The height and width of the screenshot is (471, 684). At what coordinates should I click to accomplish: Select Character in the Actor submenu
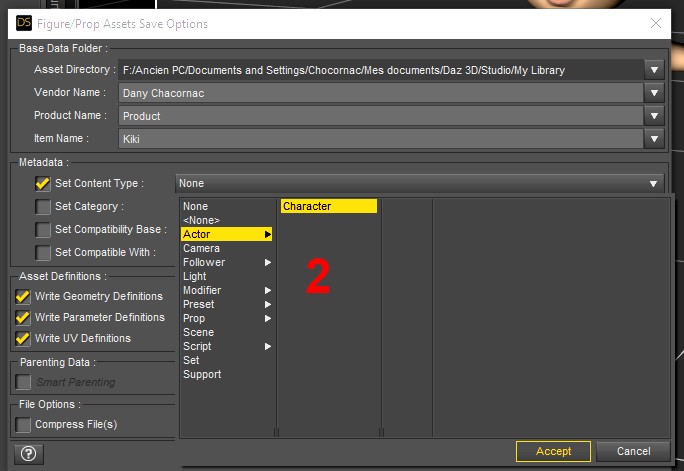[x=329, y=206]
